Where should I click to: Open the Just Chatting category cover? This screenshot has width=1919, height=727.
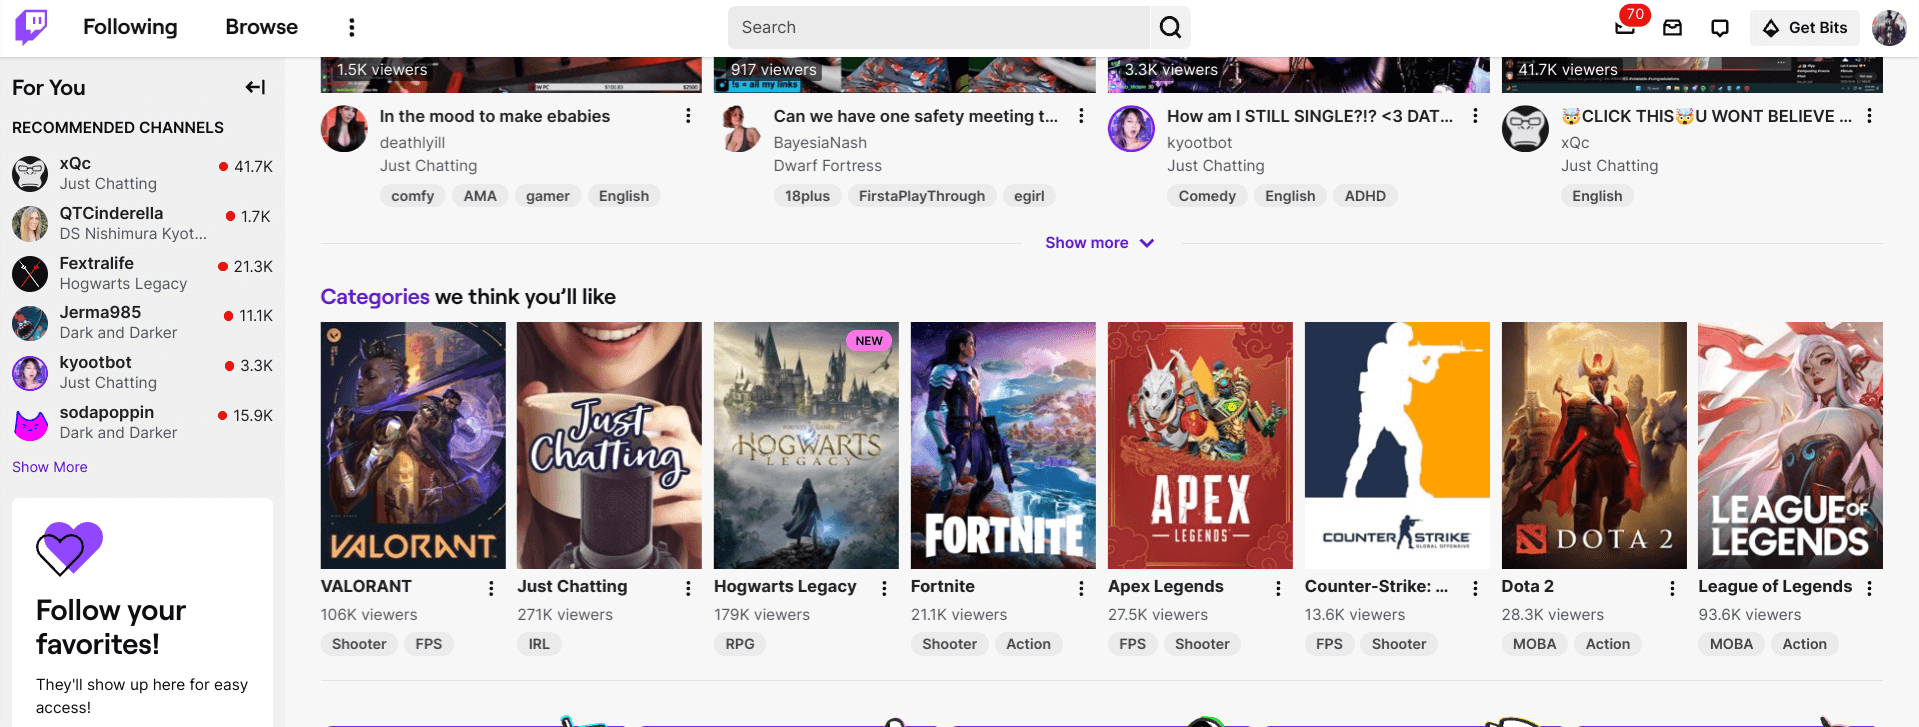[x=609, y=445]
